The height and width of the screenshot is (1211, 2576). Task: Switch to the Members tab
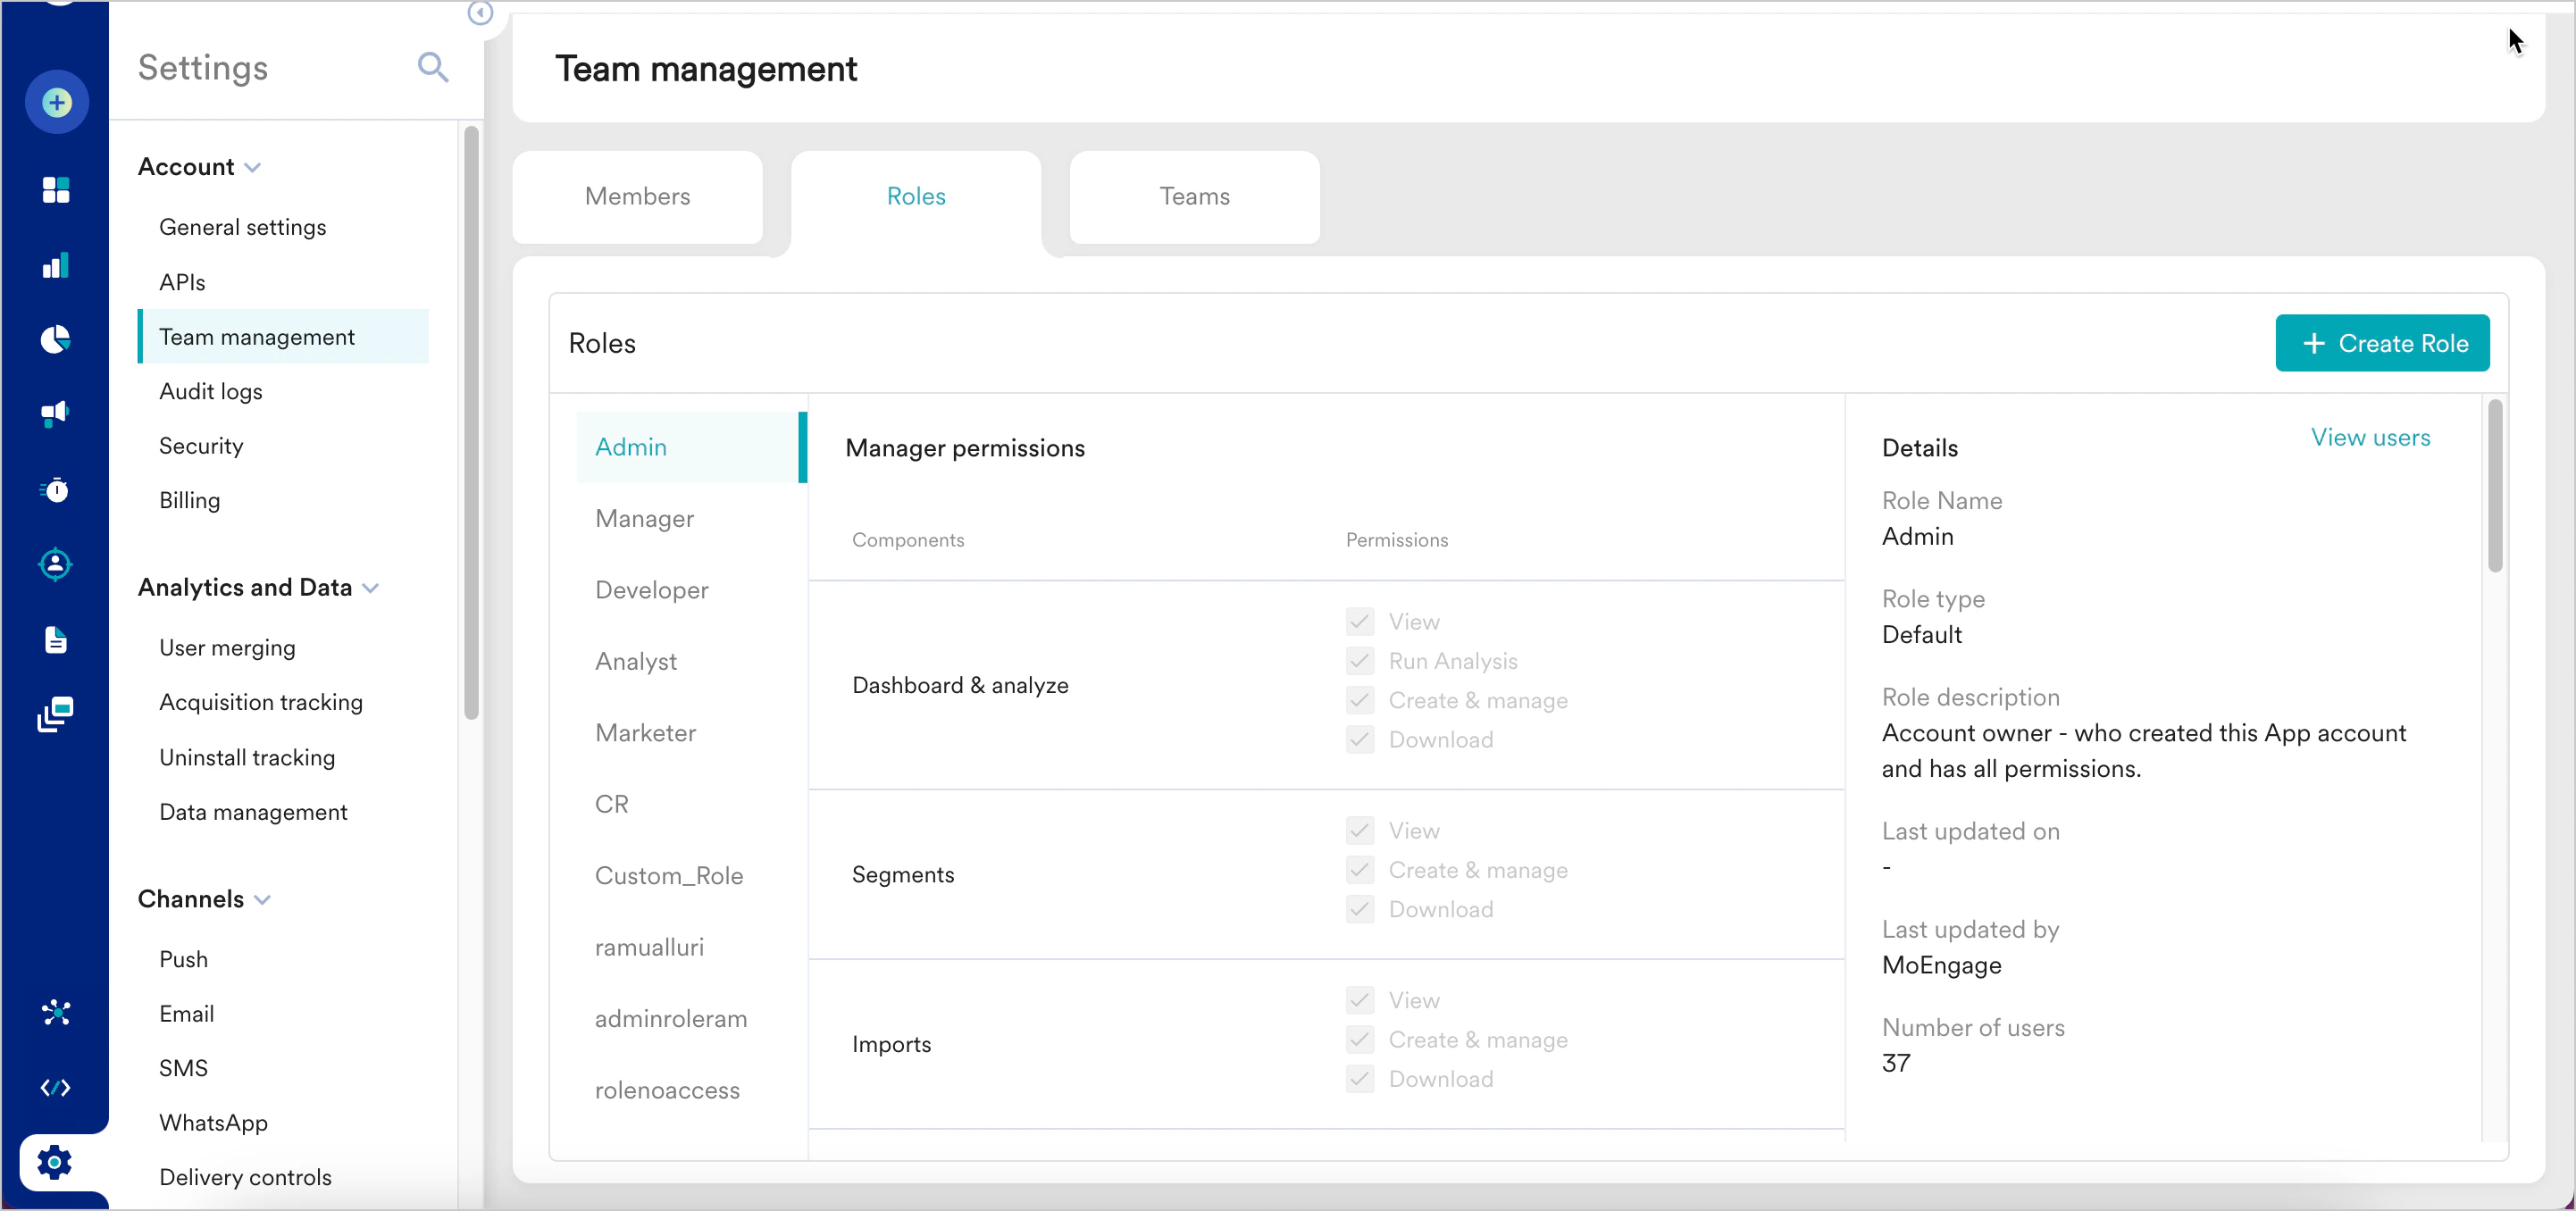pos(637,197)
